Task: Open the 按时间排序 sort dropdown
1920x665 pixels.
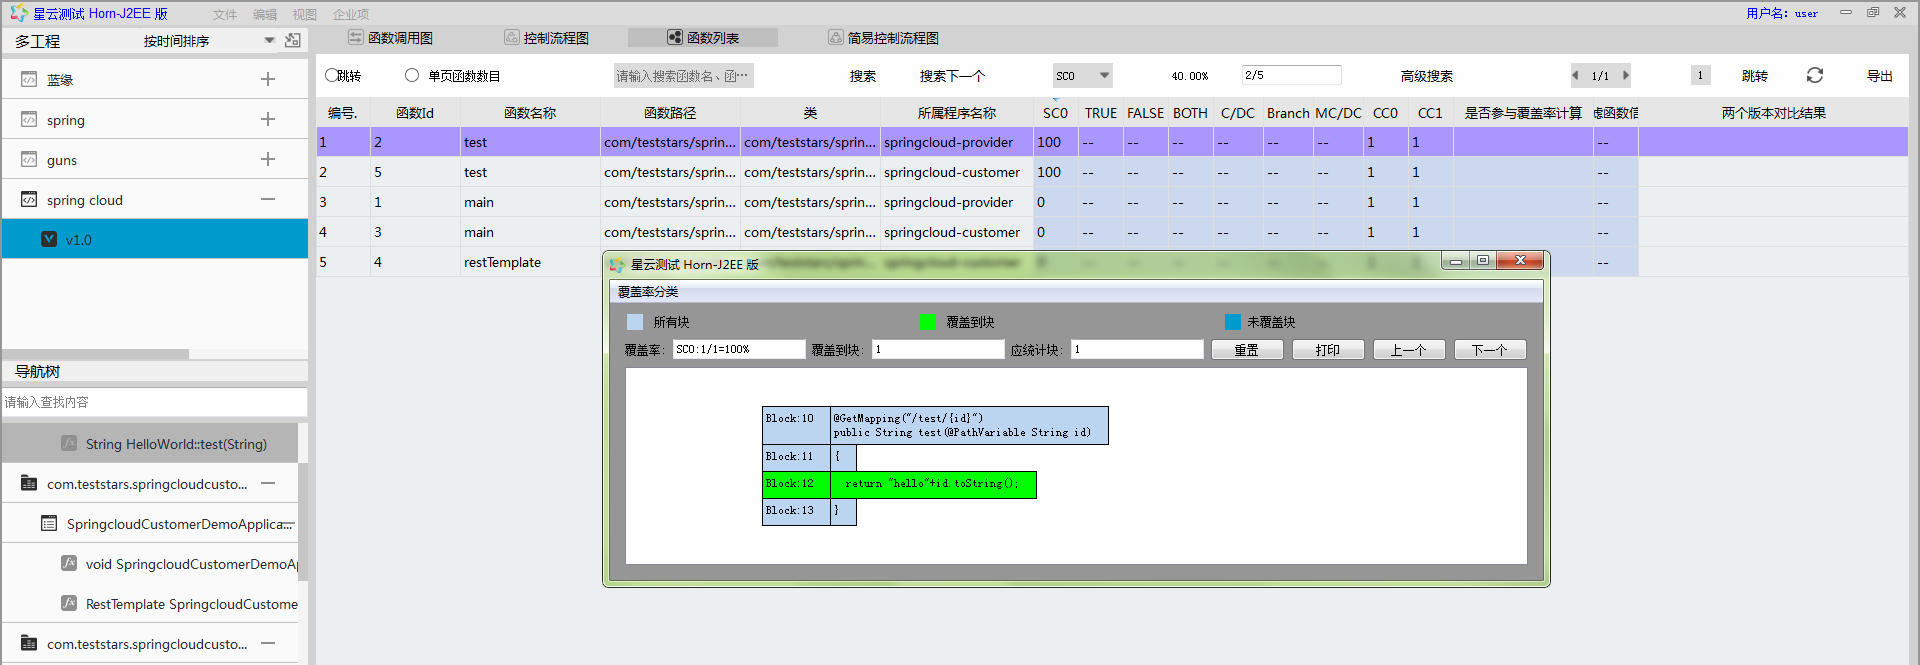Action: 269,41
